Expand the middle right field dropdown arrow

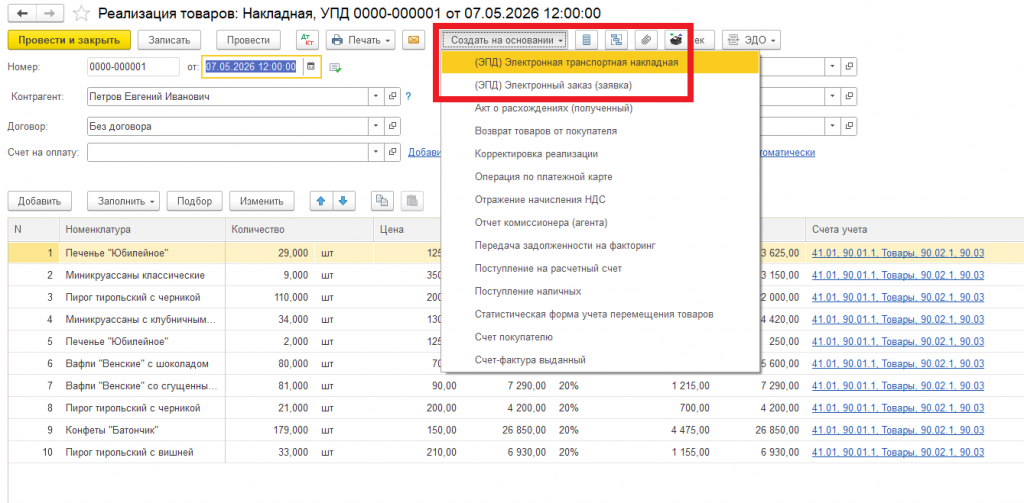833,97
